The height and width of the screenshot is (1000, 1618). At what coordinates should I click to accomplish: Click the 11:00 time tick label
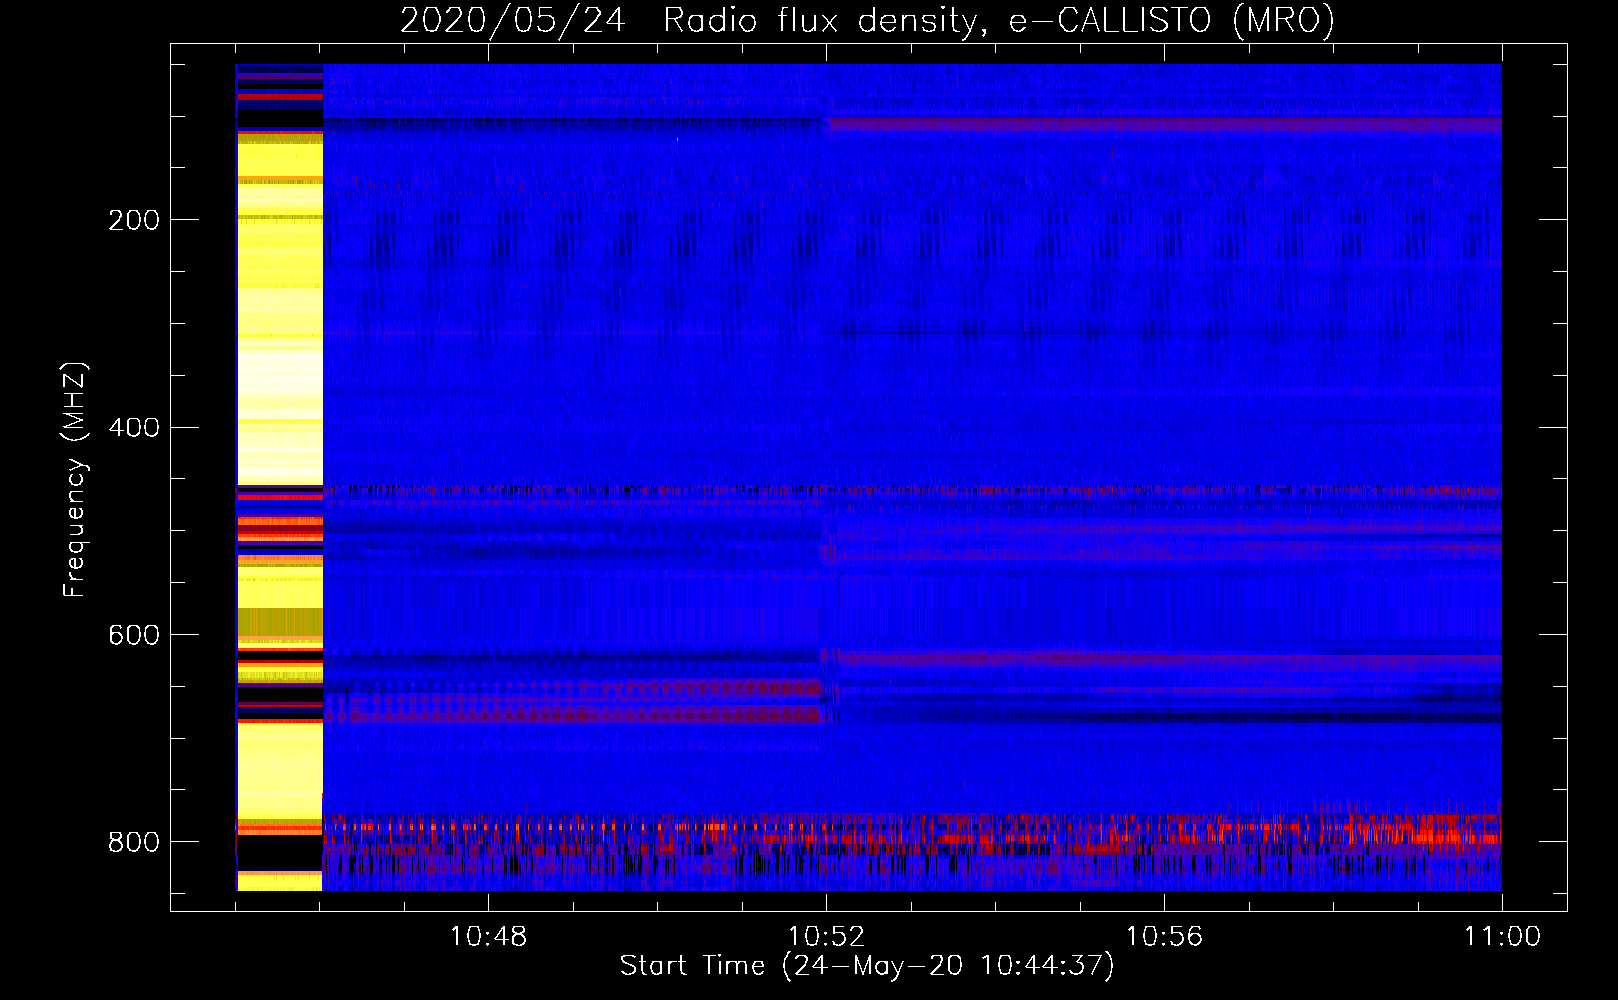(x=1502, y=937)
